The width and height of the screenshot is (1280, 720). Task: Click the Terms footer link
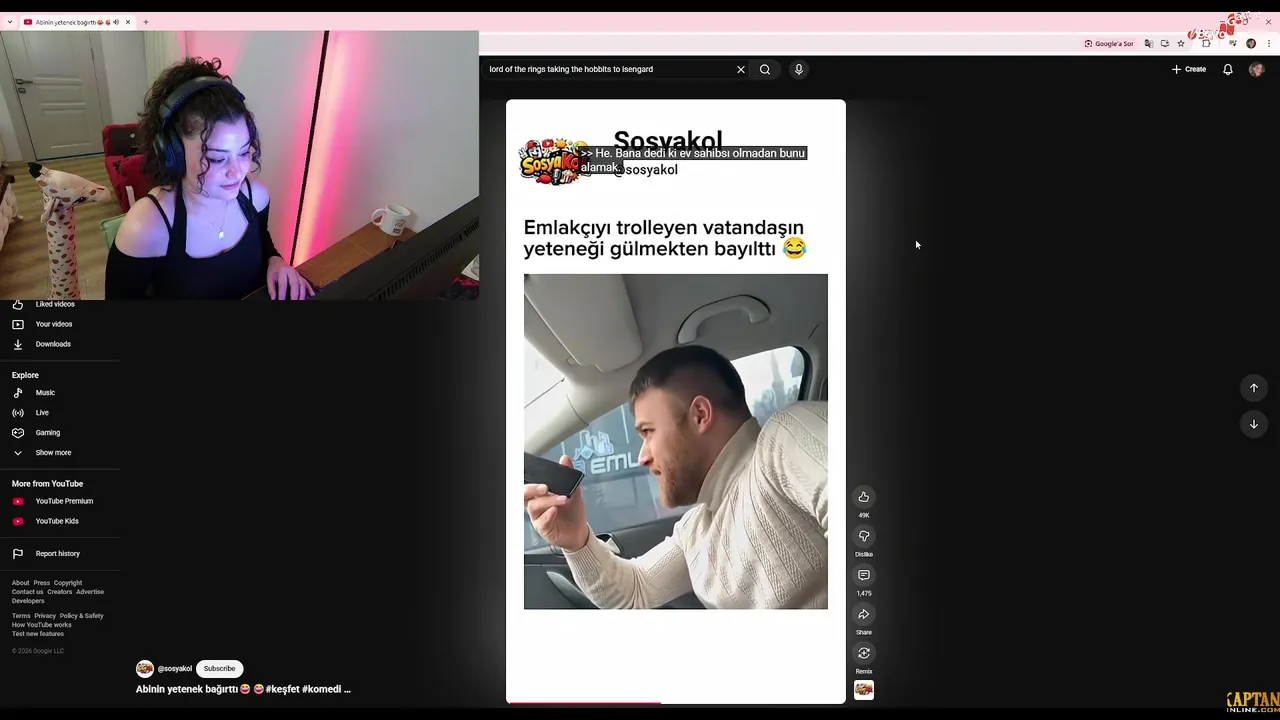pyautogui.click(x=21, y=616)
